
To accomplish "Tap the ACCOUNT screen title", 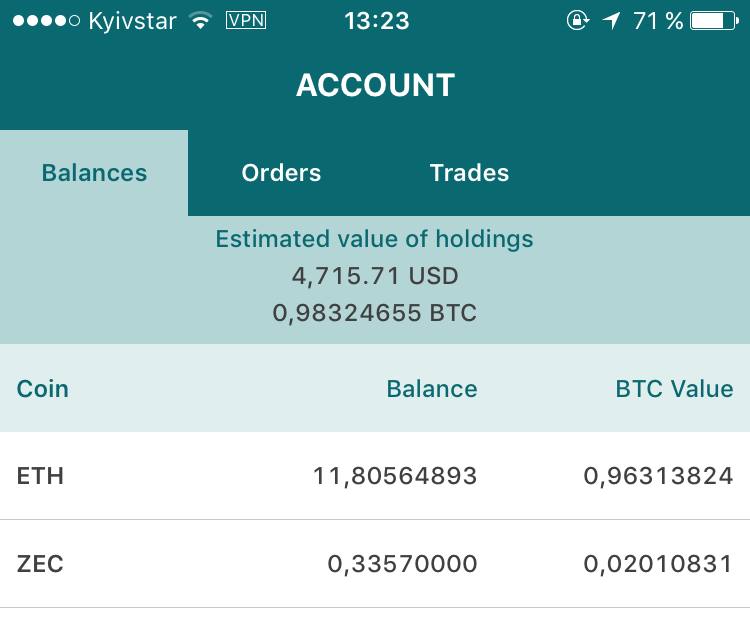I will pyautogui.click(x=375, y=85).
